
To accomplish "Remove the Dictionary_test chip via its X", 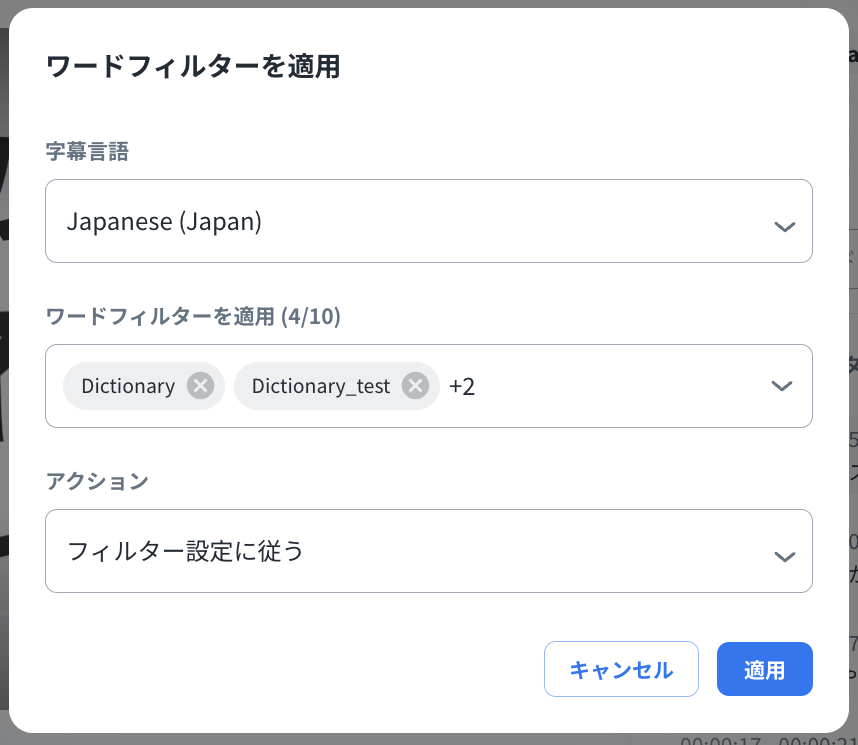I will click(x=415, y=386).
